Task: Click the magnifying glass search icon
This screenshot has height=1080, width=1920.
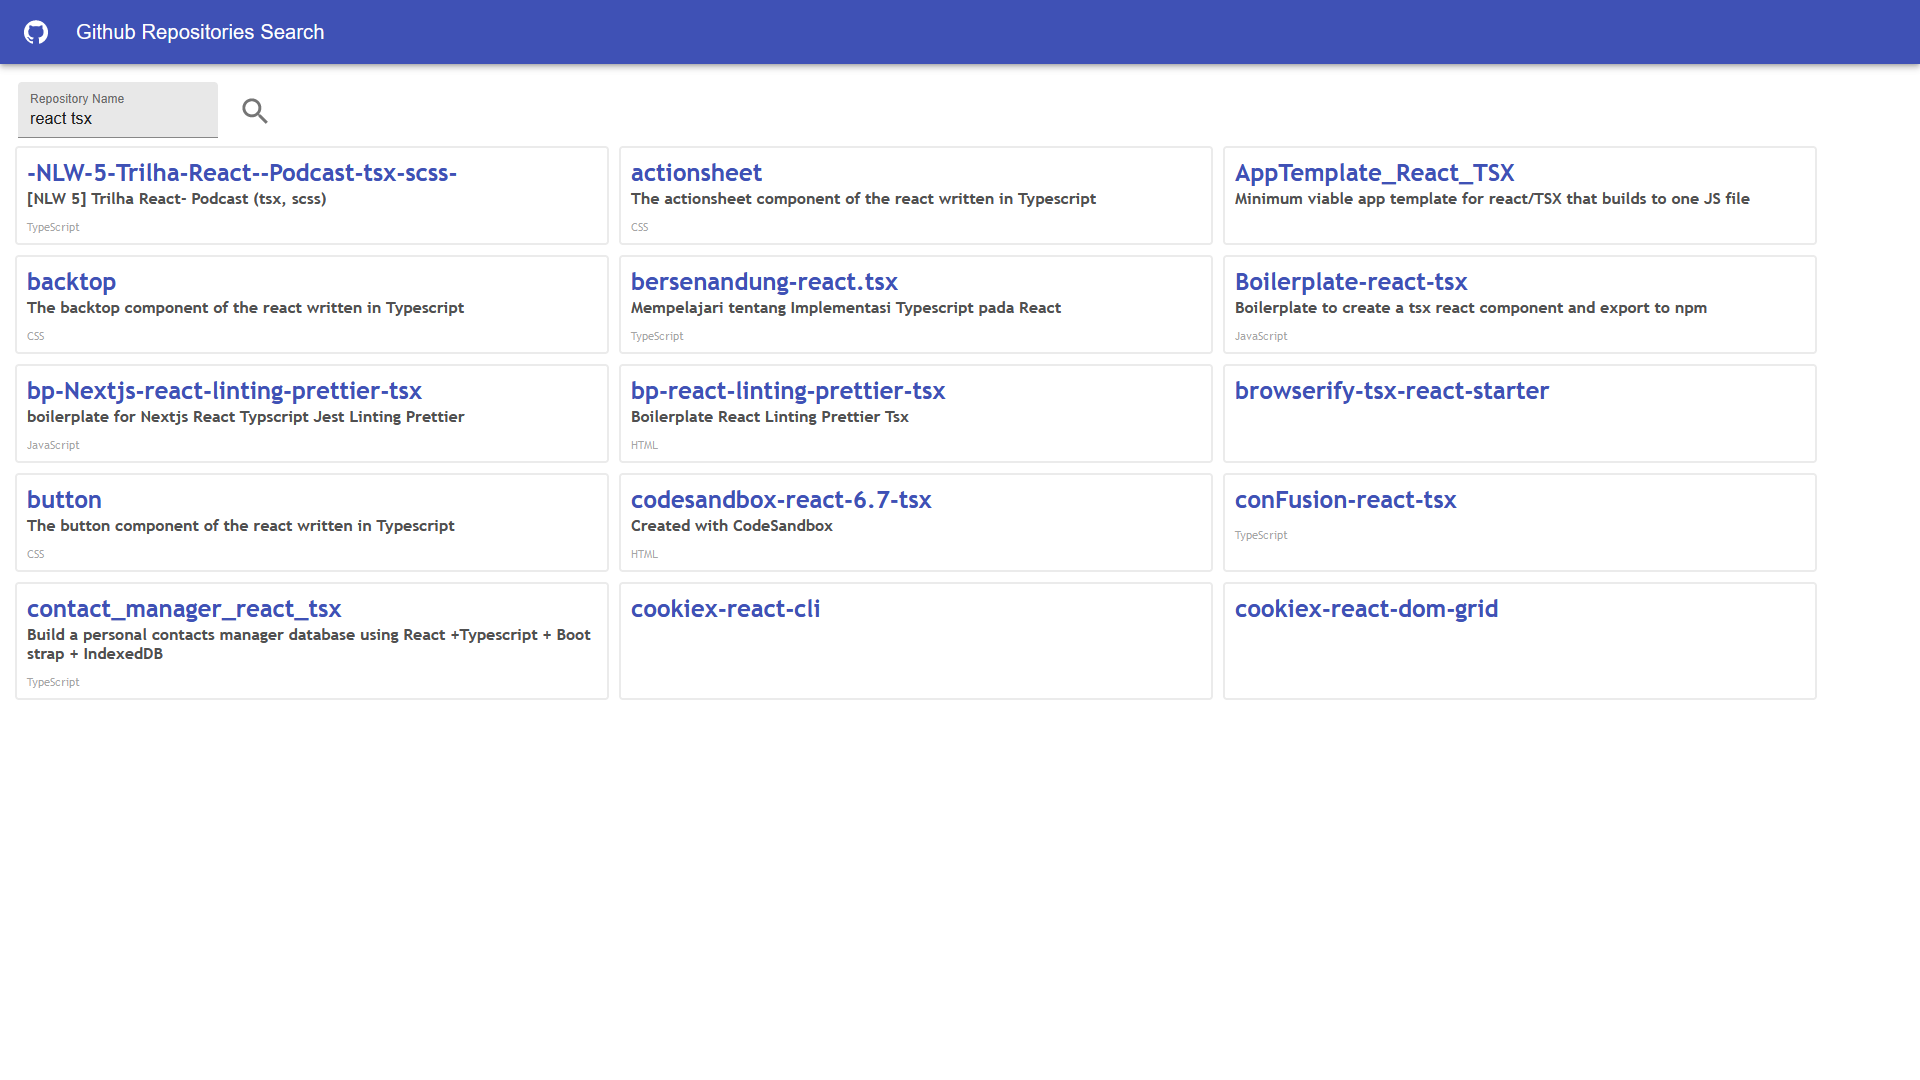Action: (255, 111)
